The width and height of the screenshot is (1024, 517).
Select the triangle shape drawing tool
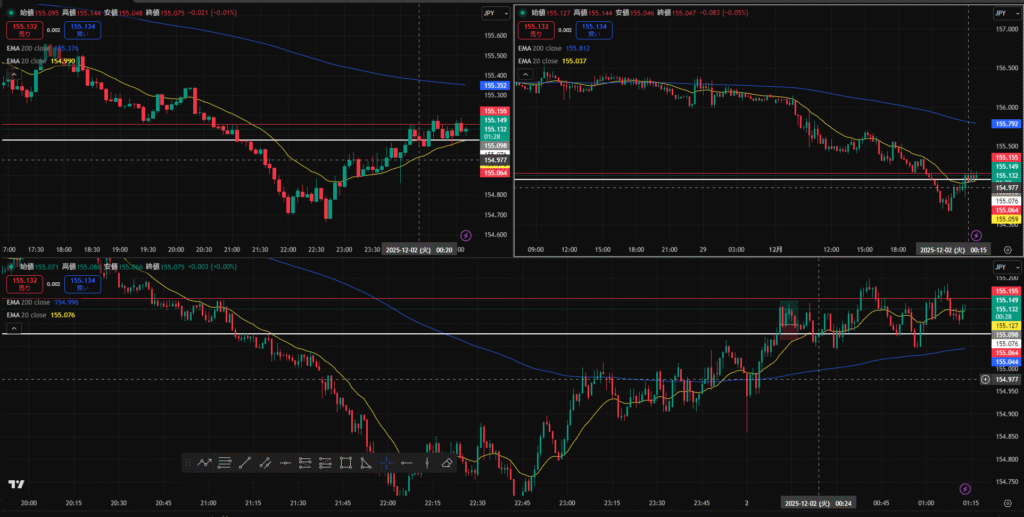point(366,463)
